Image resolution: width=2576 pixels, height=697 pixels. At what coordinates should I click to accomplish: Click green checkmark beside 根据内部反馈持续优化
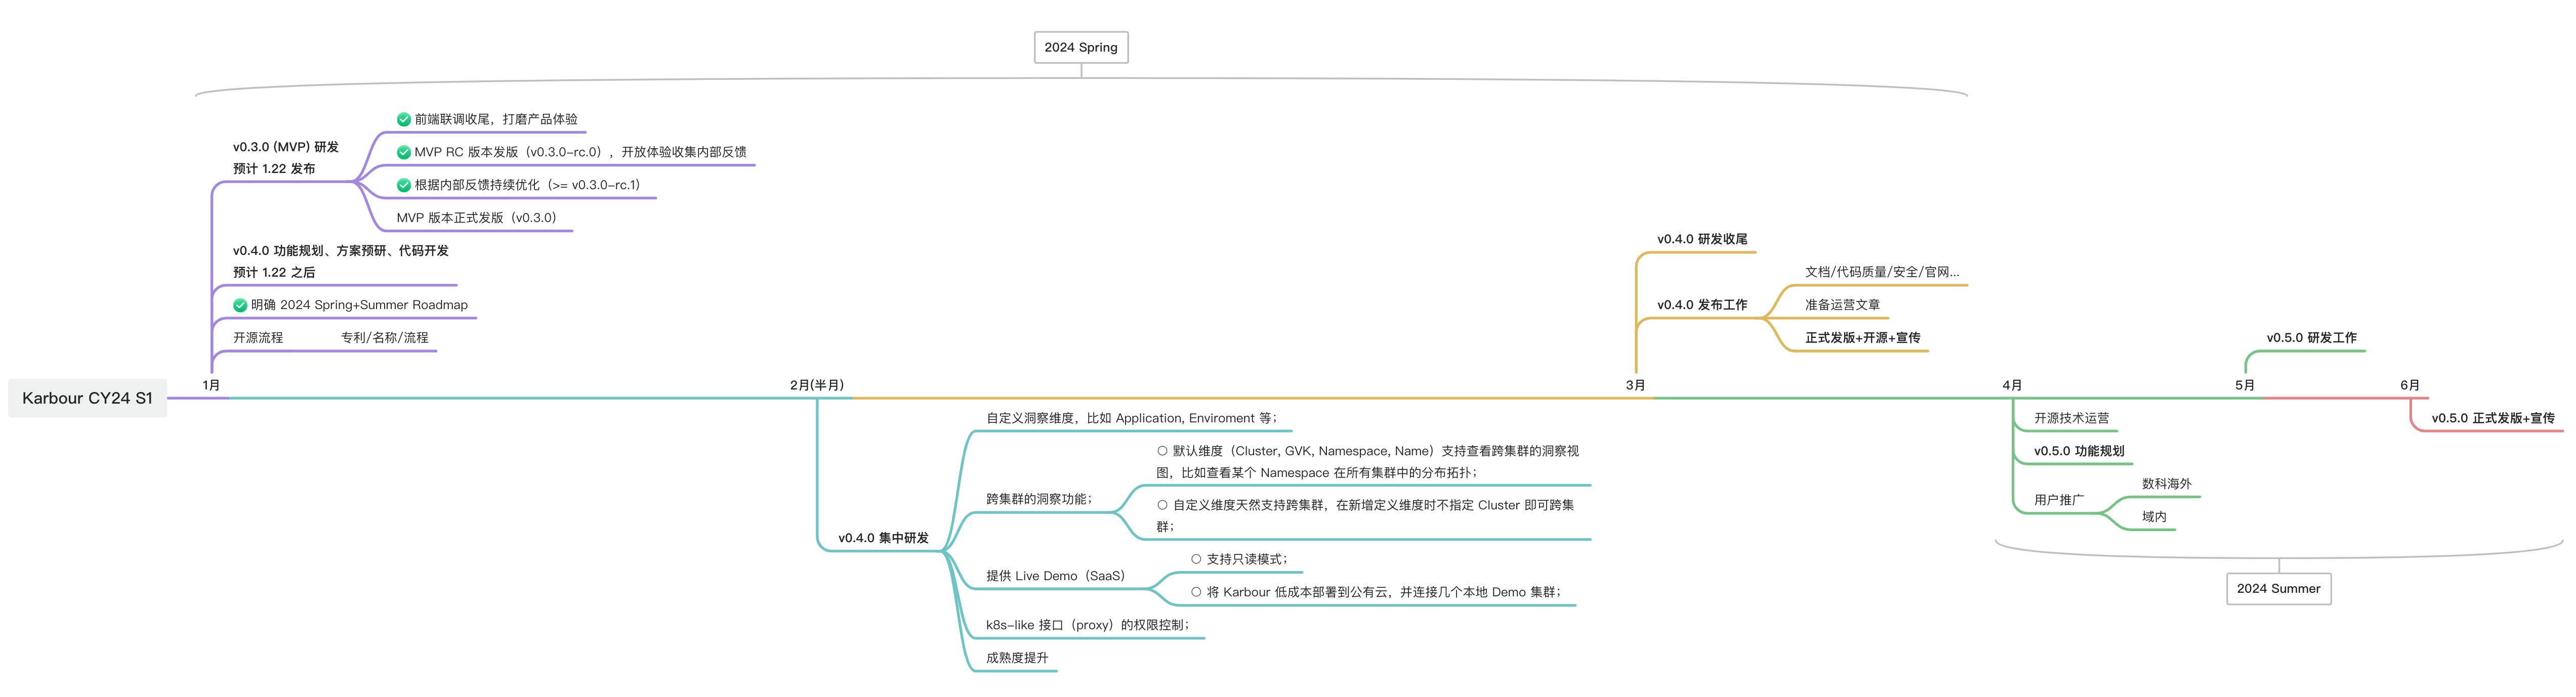(x=403, y=186)
